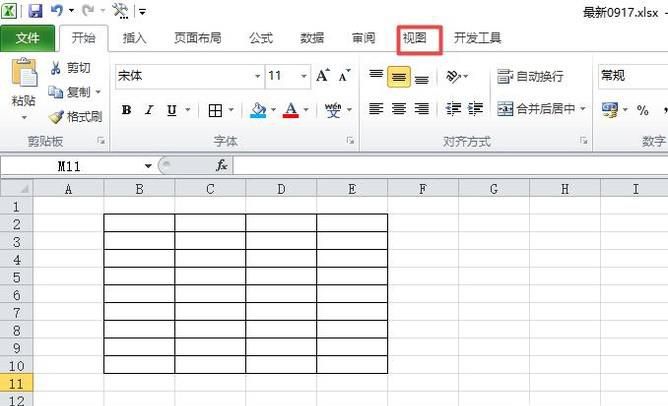Click the text orientation icon
This screenshot has height=406, width=668.
(454, 77)
